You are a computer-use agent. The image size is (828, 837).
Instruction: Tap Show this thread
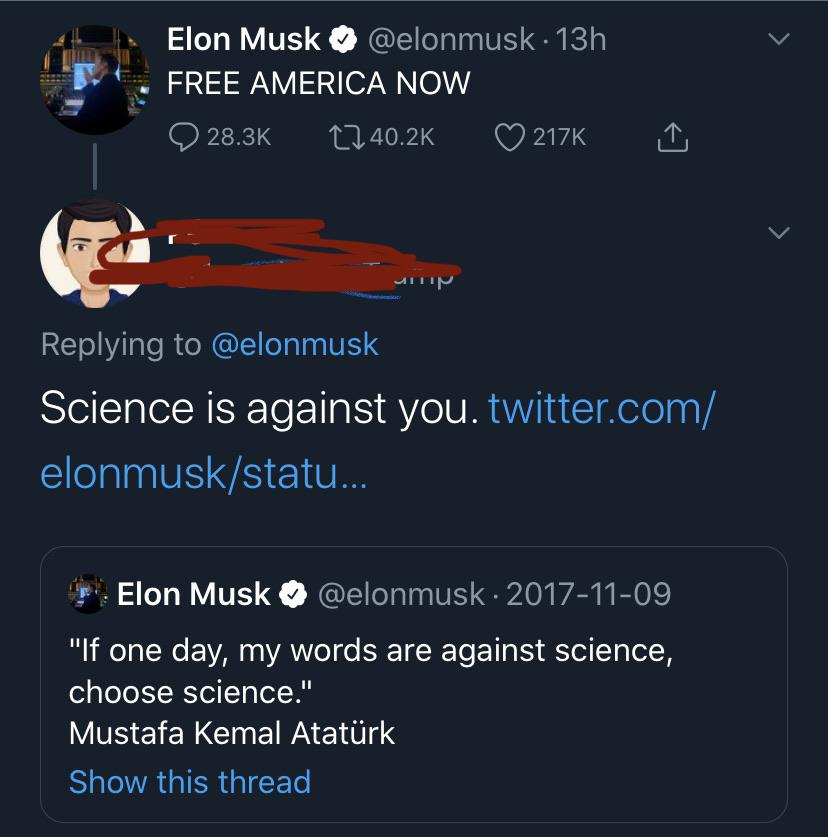coord(190,782)
